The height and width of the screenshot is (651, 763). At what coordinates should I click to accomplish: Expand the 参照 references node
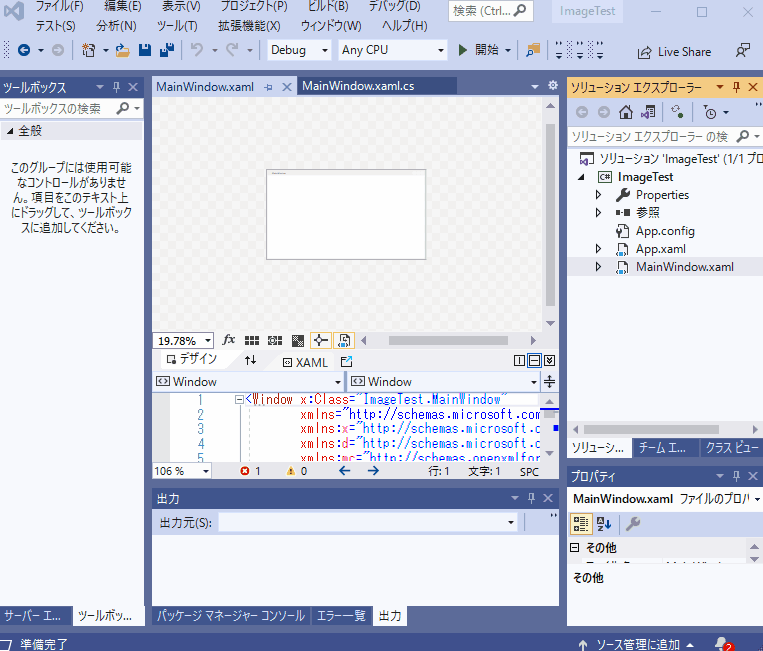pyautogui.click(x=599, y=213)
